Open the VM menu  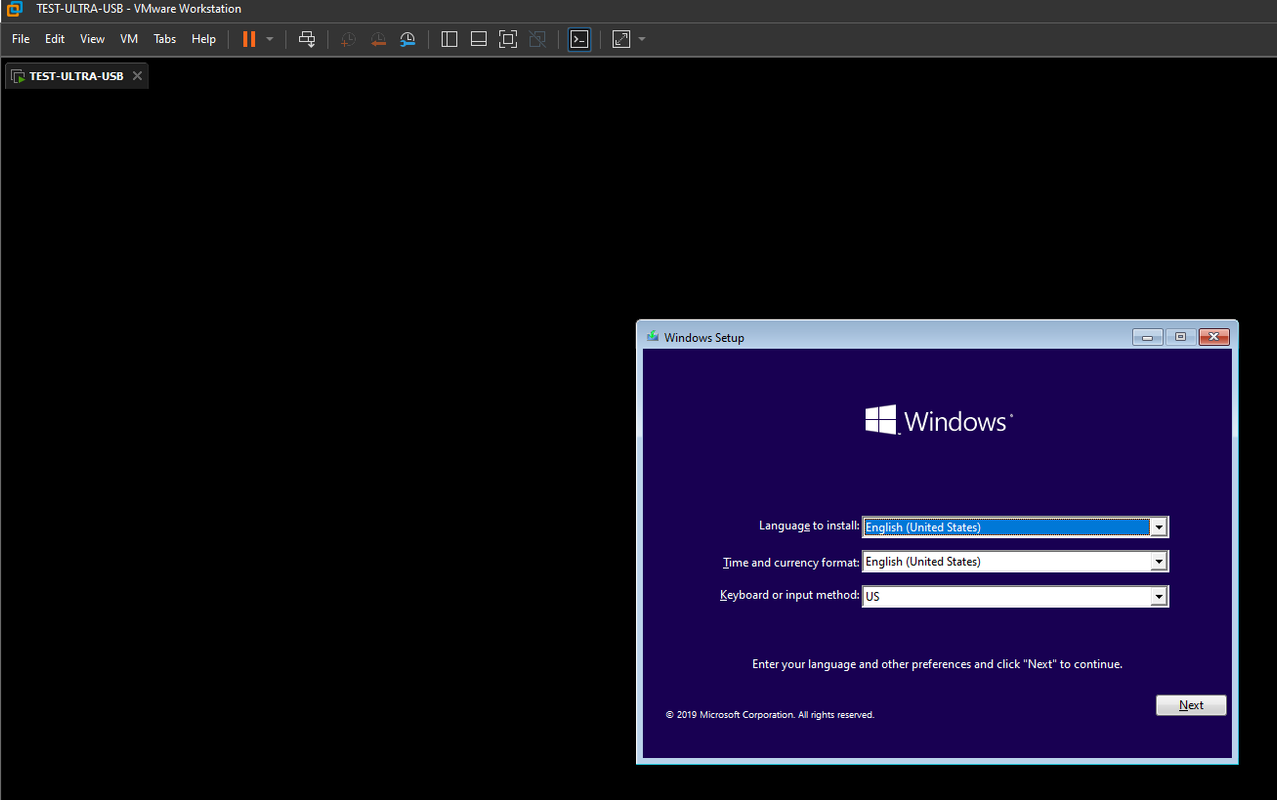[x=129, y=39]
